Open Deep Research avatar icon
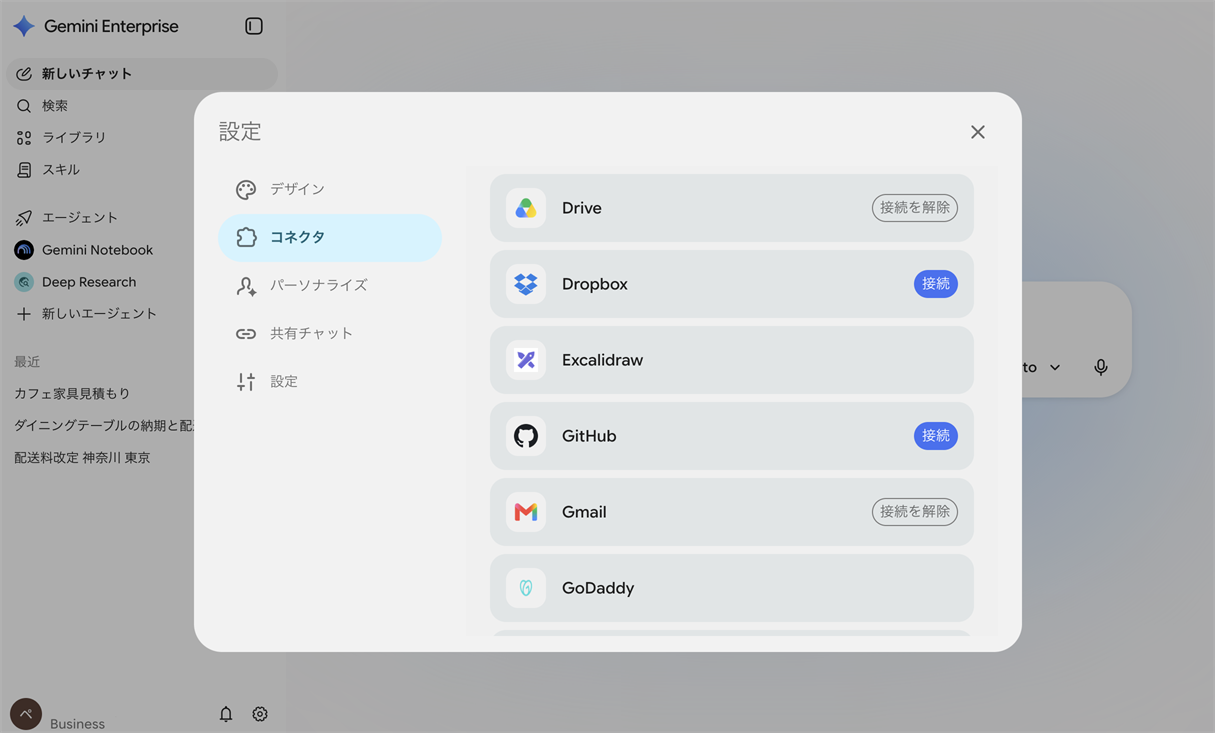Image resolution: width=1215 pixels, height=733 pixels. coord(24,282)
